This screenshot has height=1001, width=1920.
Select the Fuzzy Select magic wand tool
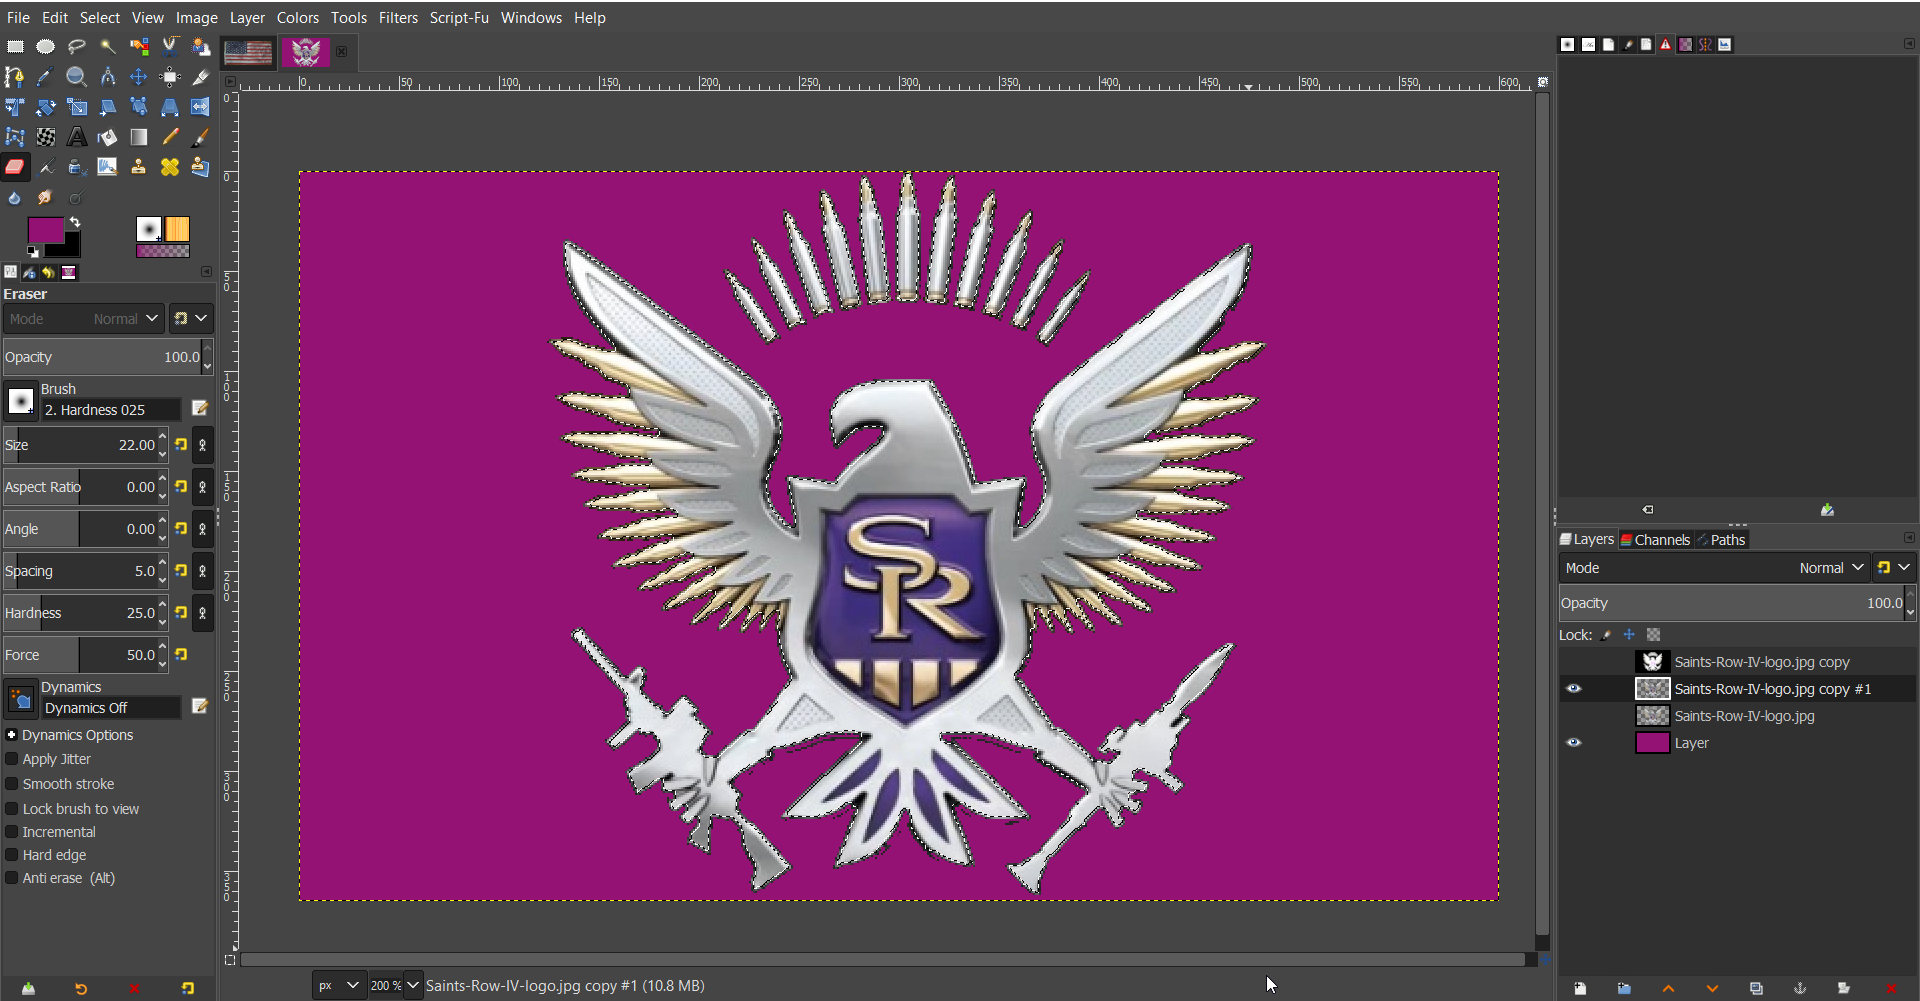coord(108,46)
